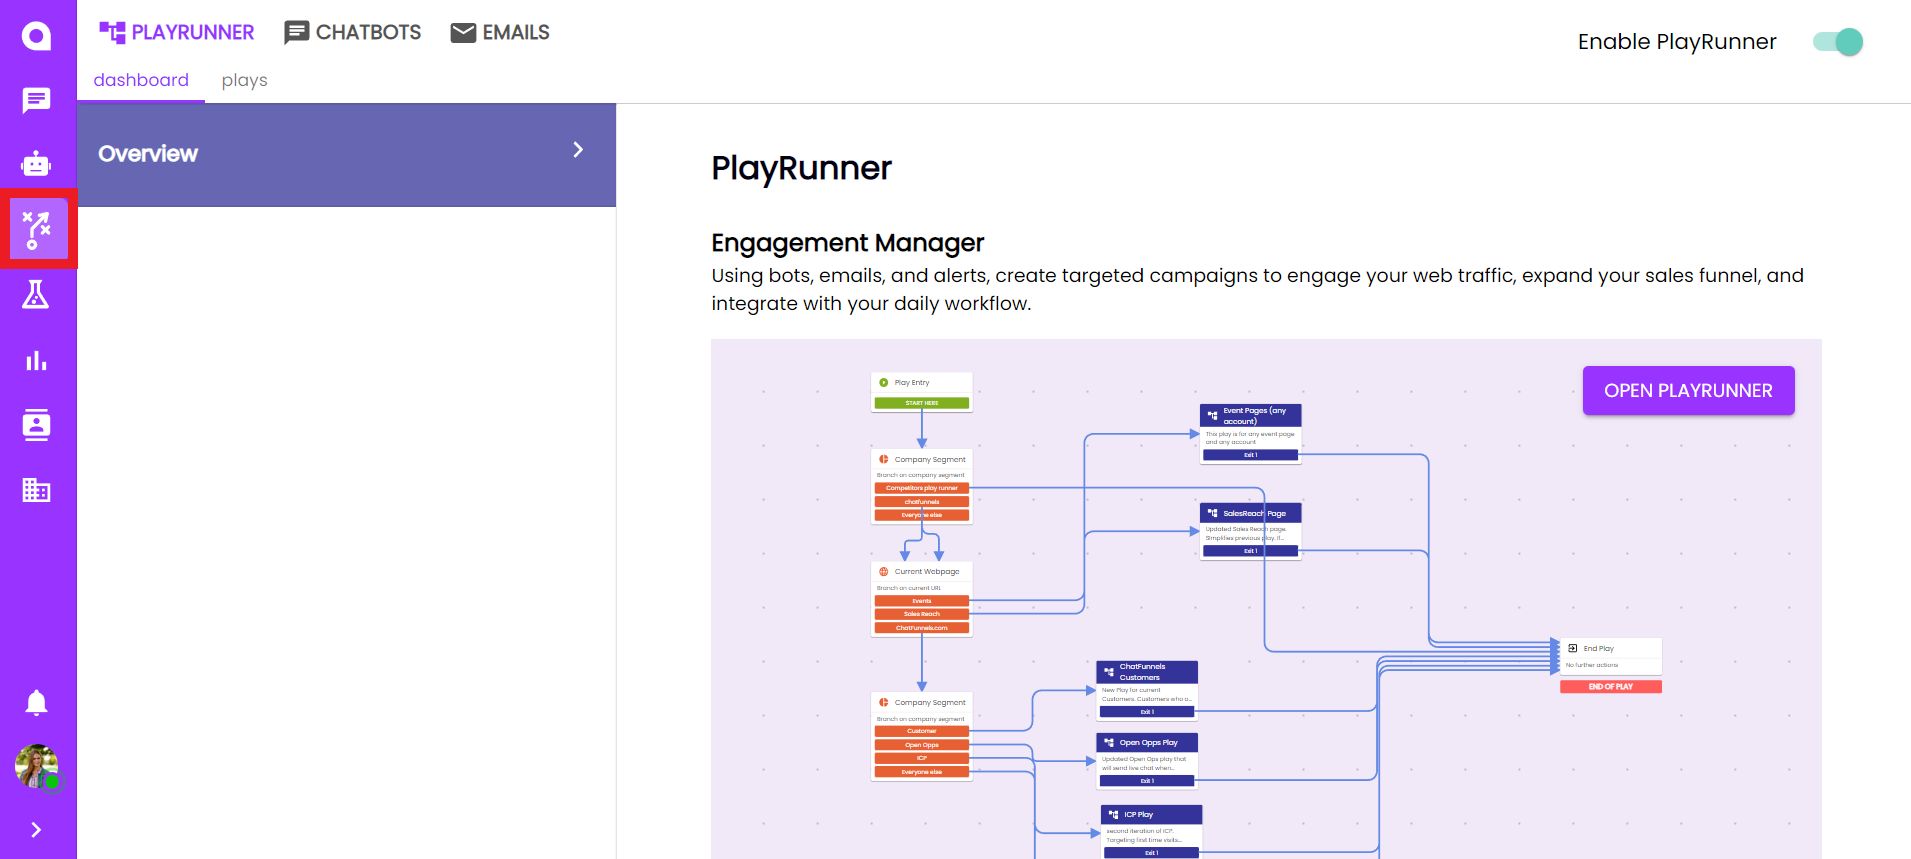Go to the plays sub-tab
The height and width of the screenshot is (859, 1911).
click(x=244, y=80)
